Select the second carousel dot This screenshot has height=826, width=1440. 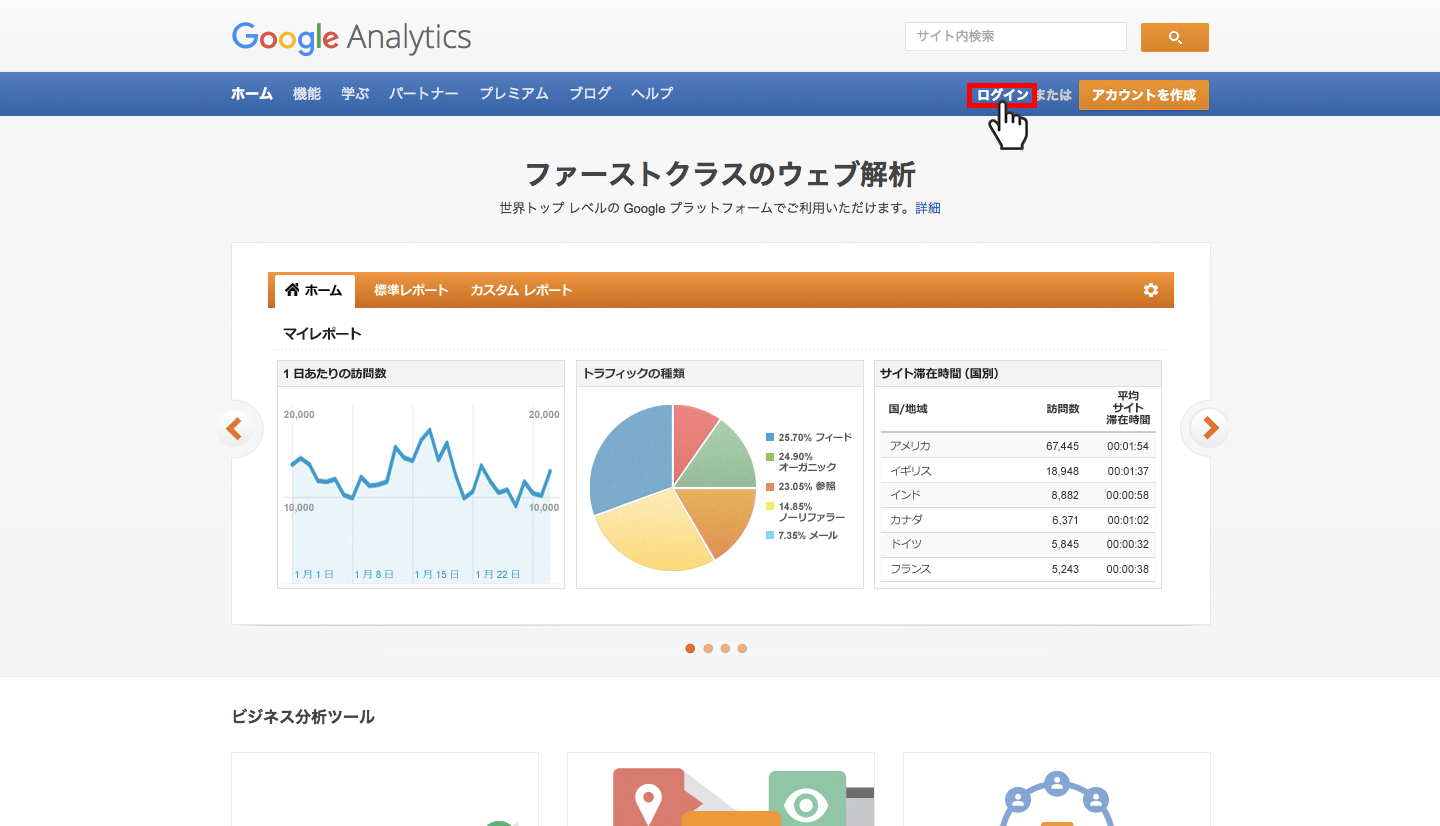coord(708,648)
